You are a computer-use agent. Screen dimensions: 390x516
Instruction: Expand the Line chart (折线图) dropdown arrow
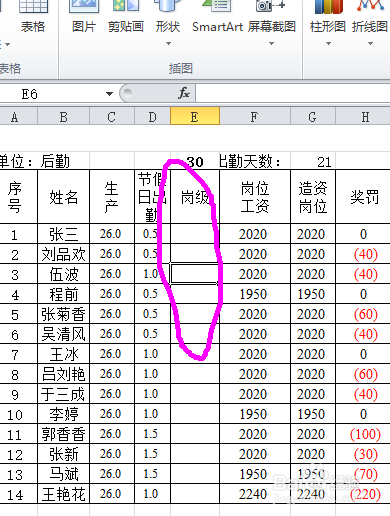point(370,43)
